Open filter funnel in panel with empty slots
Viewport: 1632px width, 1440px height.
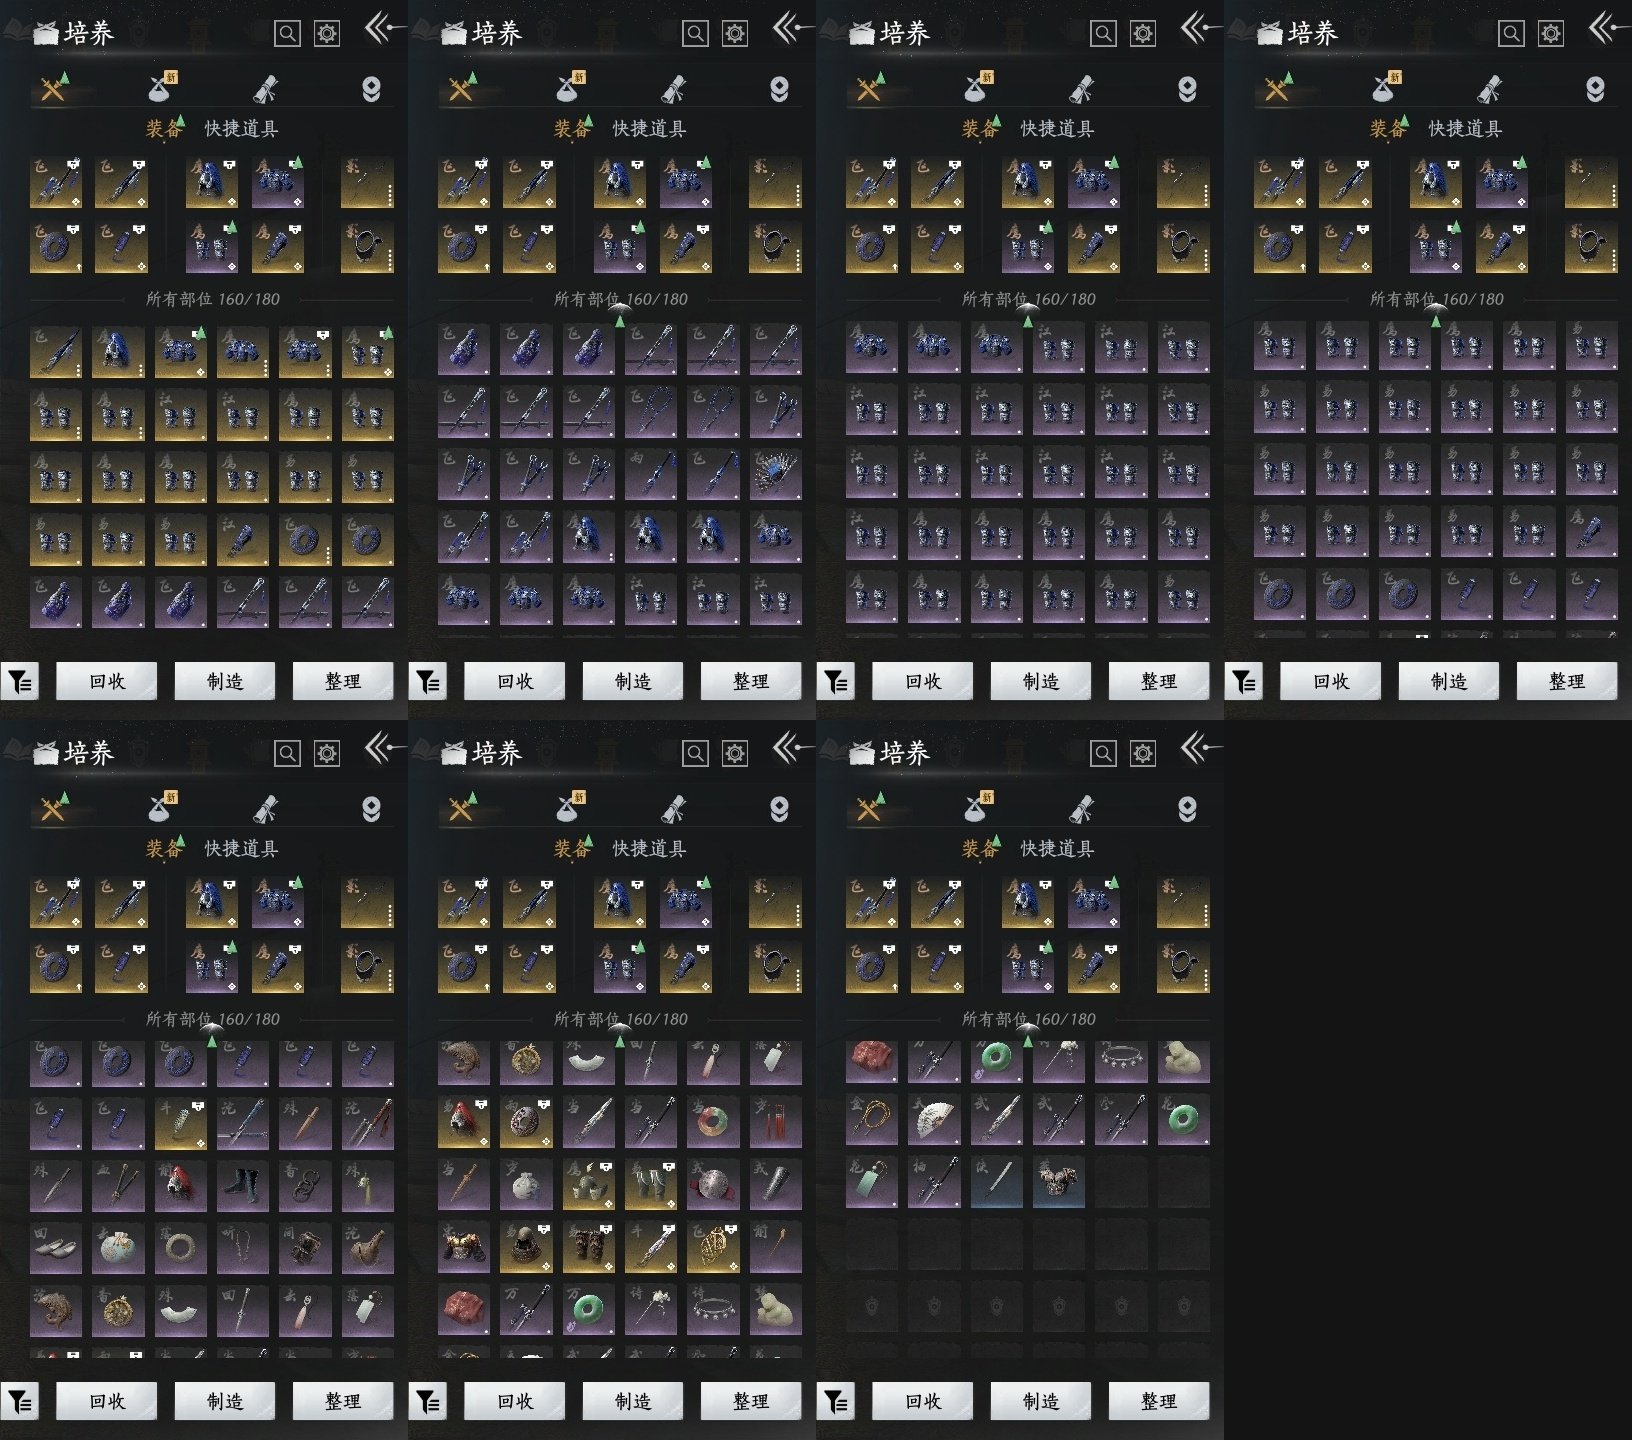pos(836,1402)
